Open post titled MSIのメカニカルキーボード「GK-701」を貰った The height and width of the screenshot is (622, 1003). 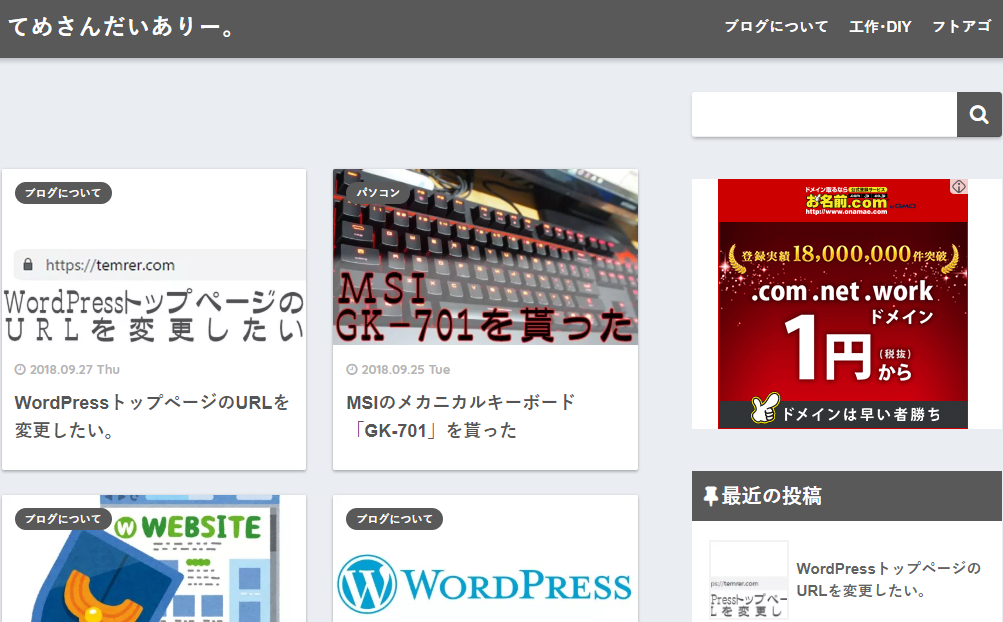pyautogui.click(x=461, y=416)
